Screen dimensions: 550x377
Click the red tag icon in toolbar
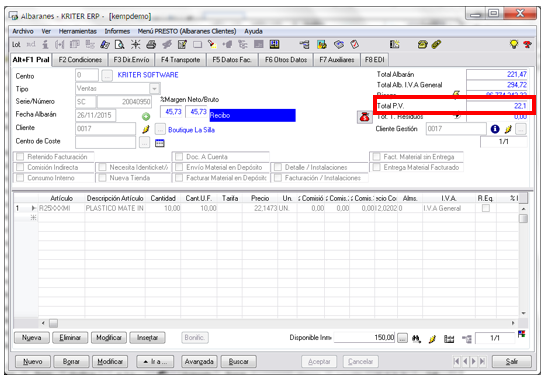click(355, 45)
